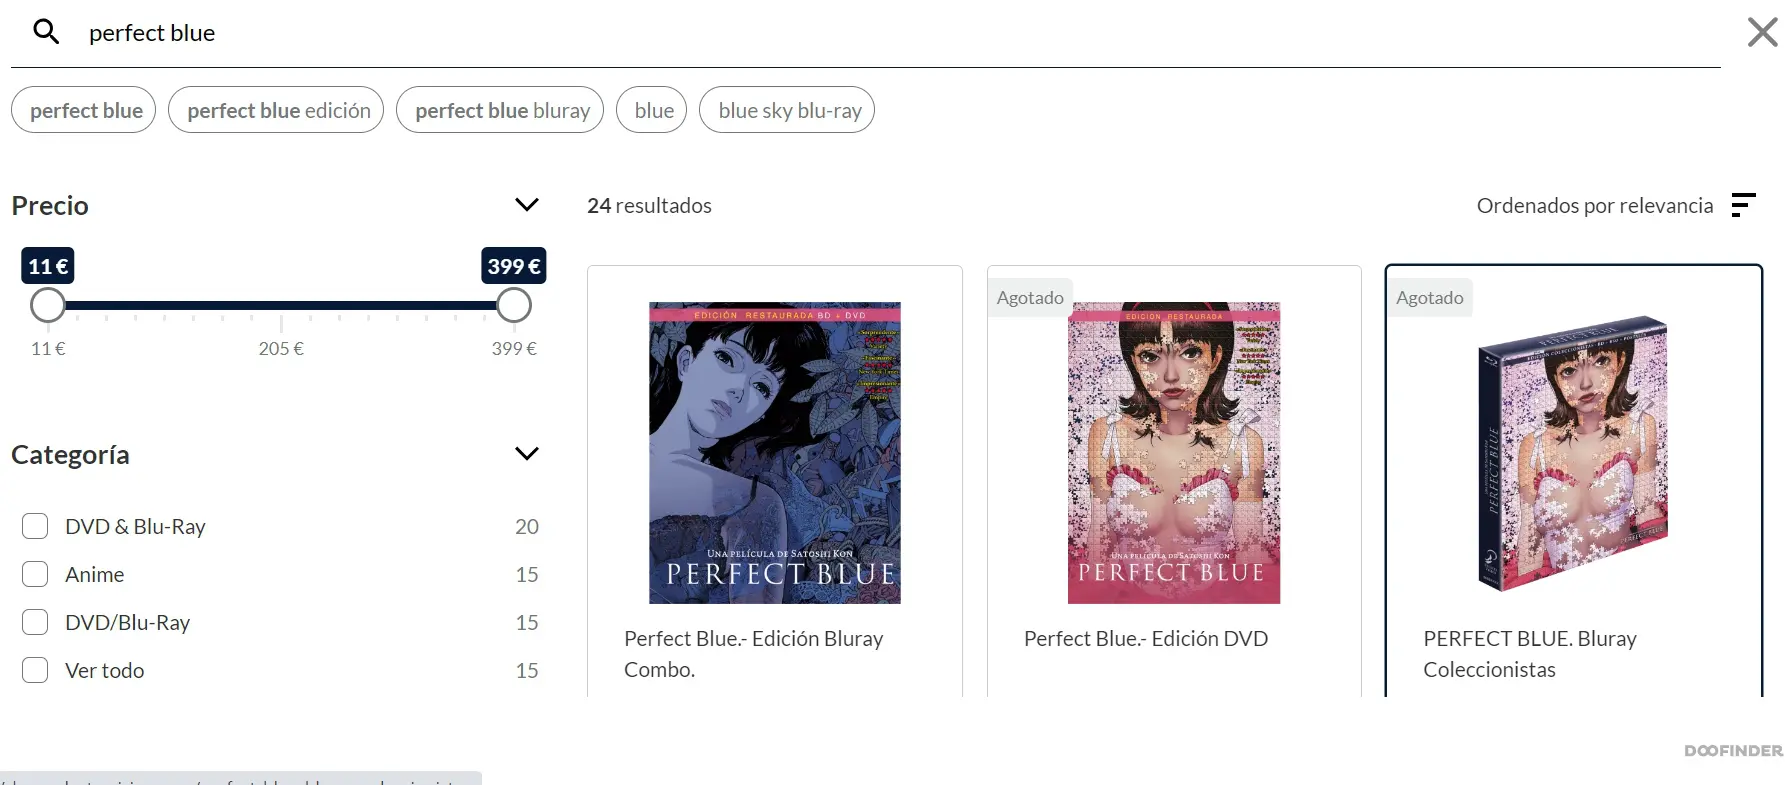Click the Doofinder logo
The height and width of the screenshot is (785, 1790).
click(1732, 750)
